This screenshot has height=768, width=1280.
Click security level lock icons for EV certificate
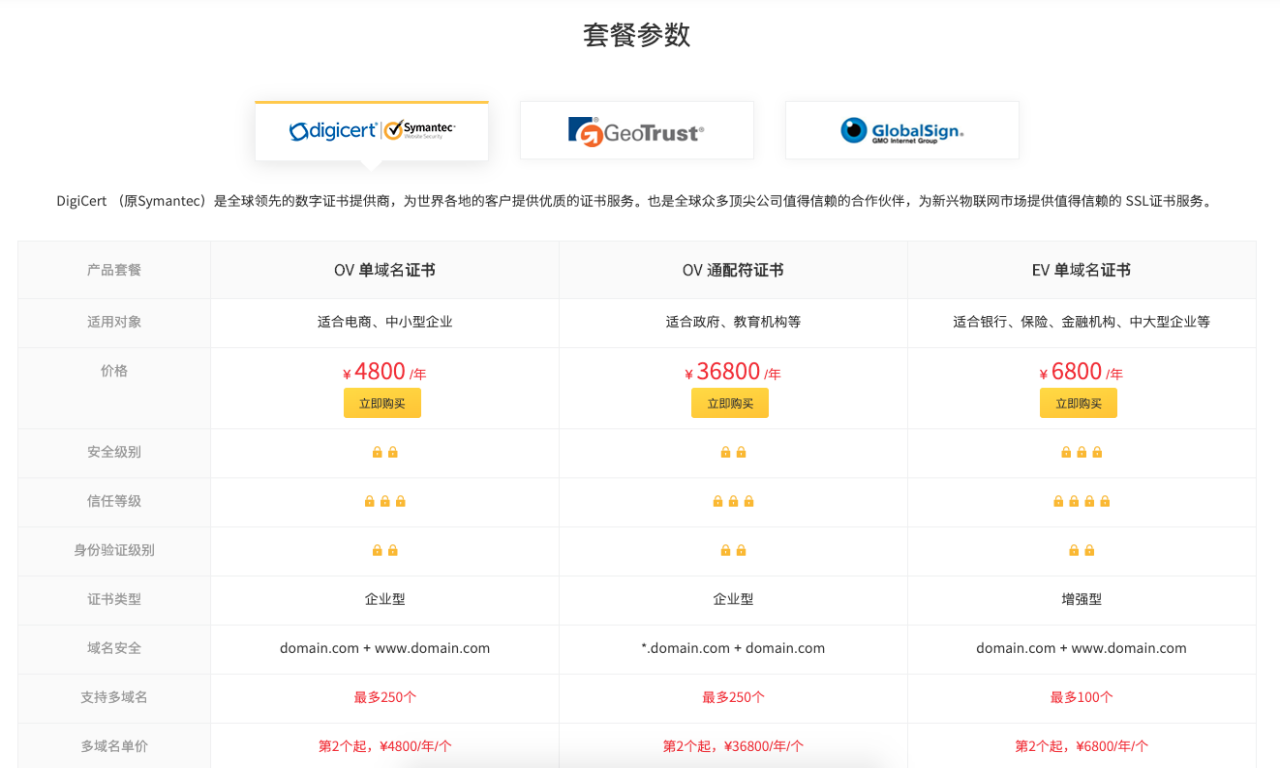1081,452
